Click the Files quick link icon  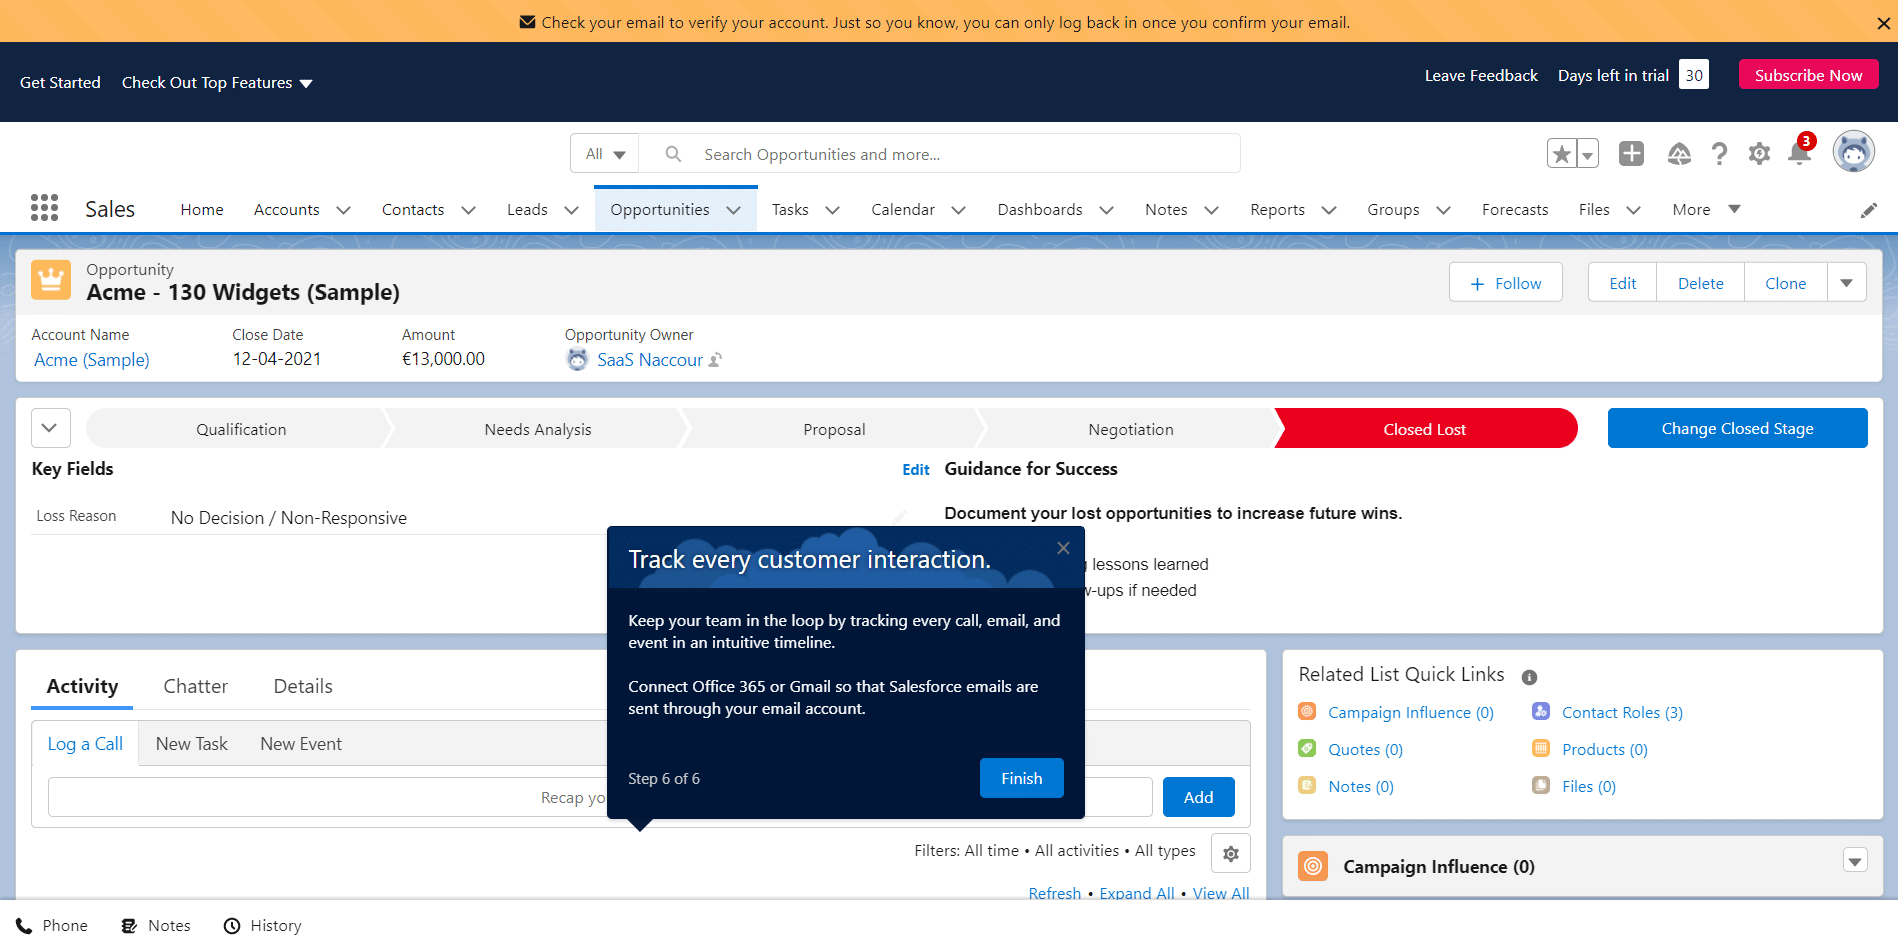(1541, 785)
